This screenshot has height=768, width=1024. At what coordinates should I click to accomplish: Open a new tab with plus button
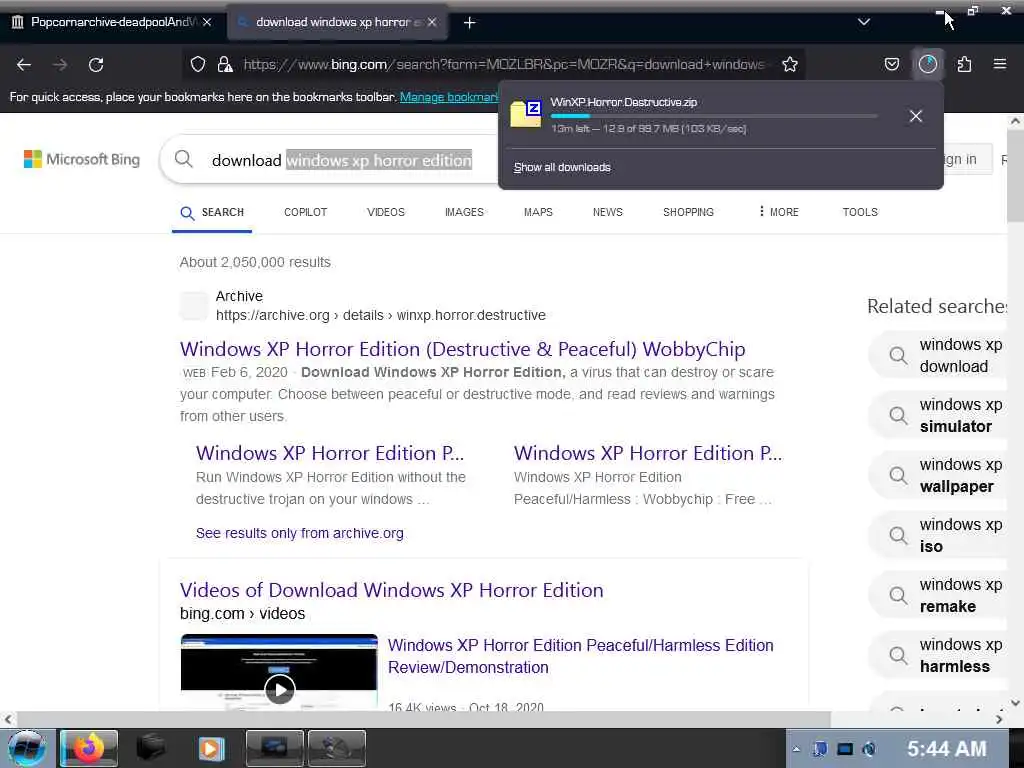click(x=470, y=23)
